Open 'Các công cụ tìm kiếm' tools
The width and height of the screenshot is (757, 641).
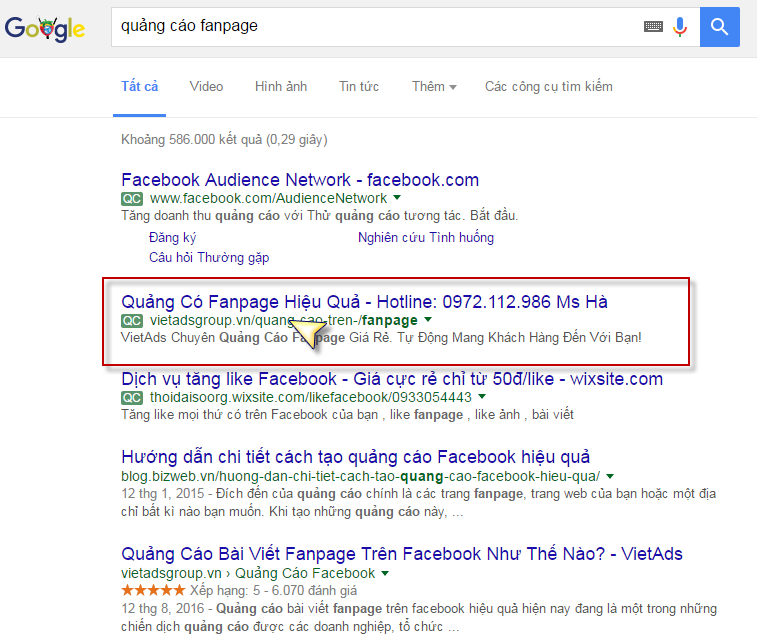[x=549, y=87]
